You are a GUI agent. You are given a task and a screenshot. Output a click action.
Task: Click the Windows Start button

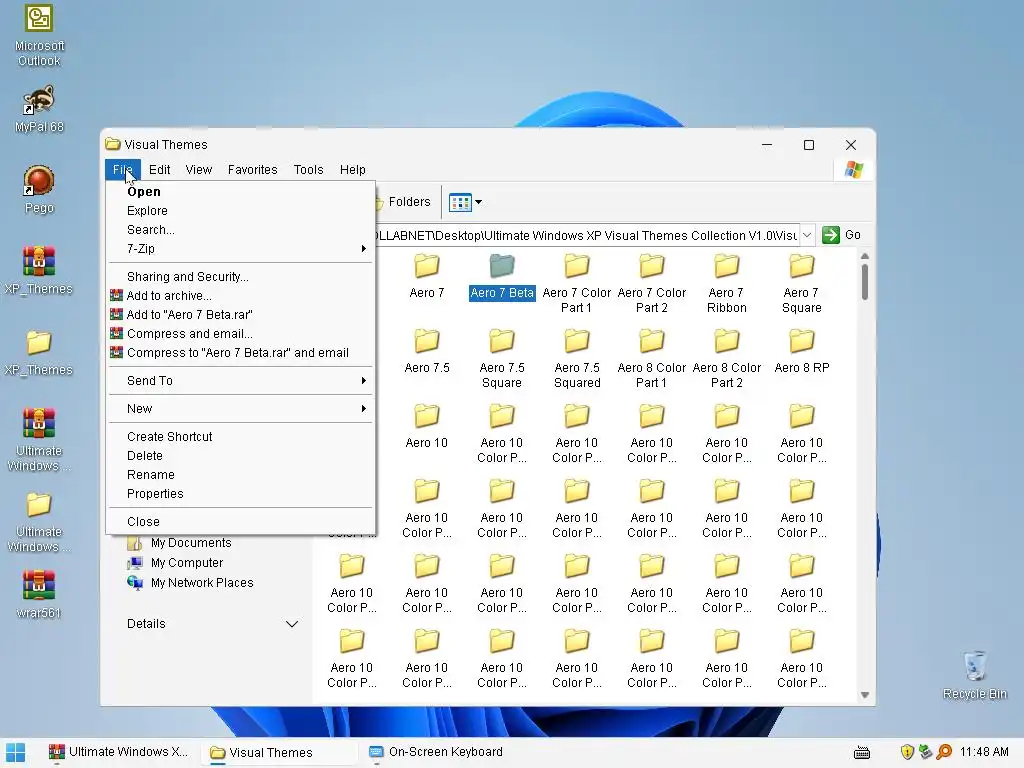click(16, 752)
